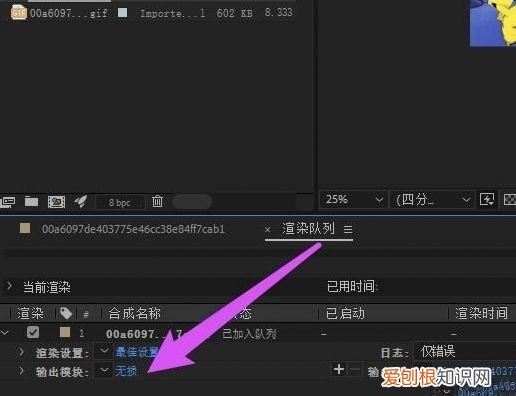Click the 8.333 frame rate cell
This screenshot has height=396, width=516.
[x=278, y=13]
